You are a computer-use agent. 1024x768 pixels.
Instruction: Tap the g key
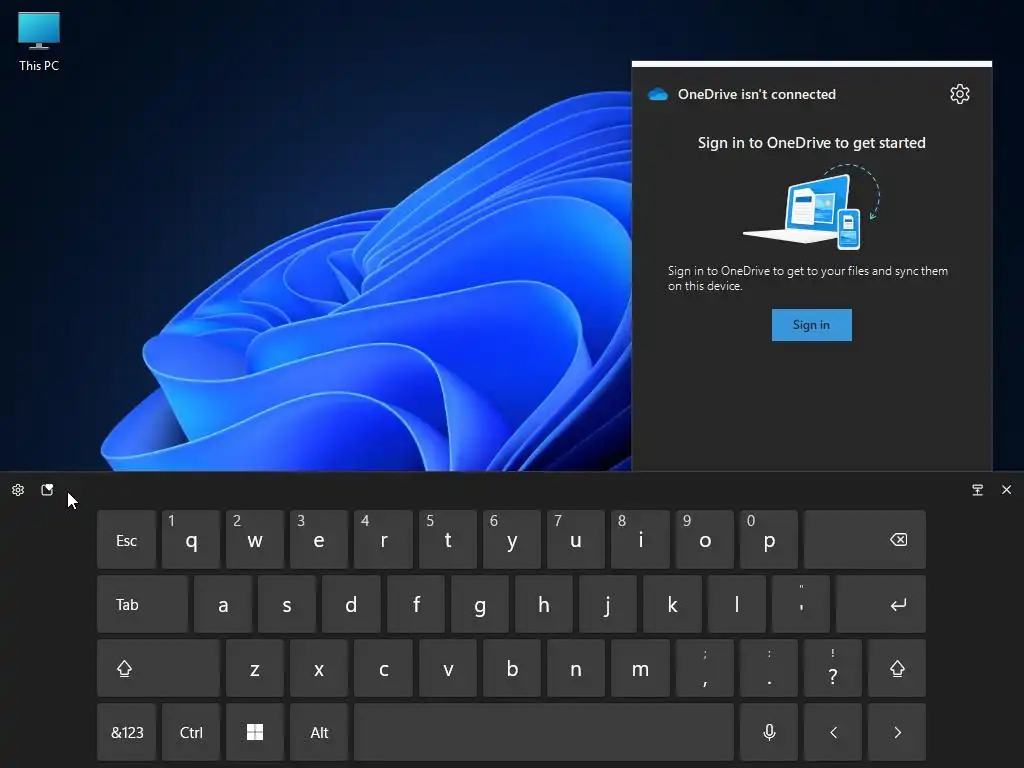(479, 604)
